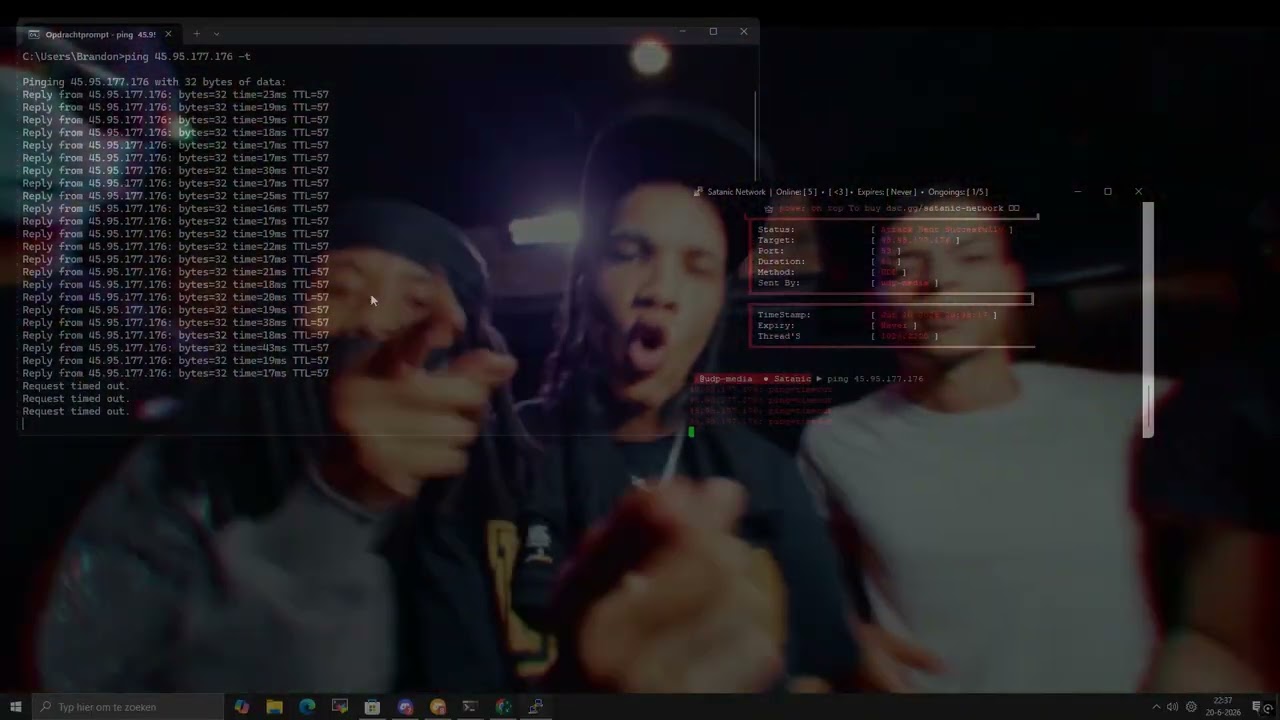
Task: Click the 'Port:' label in Satanic Network
Action: (771, 251)
